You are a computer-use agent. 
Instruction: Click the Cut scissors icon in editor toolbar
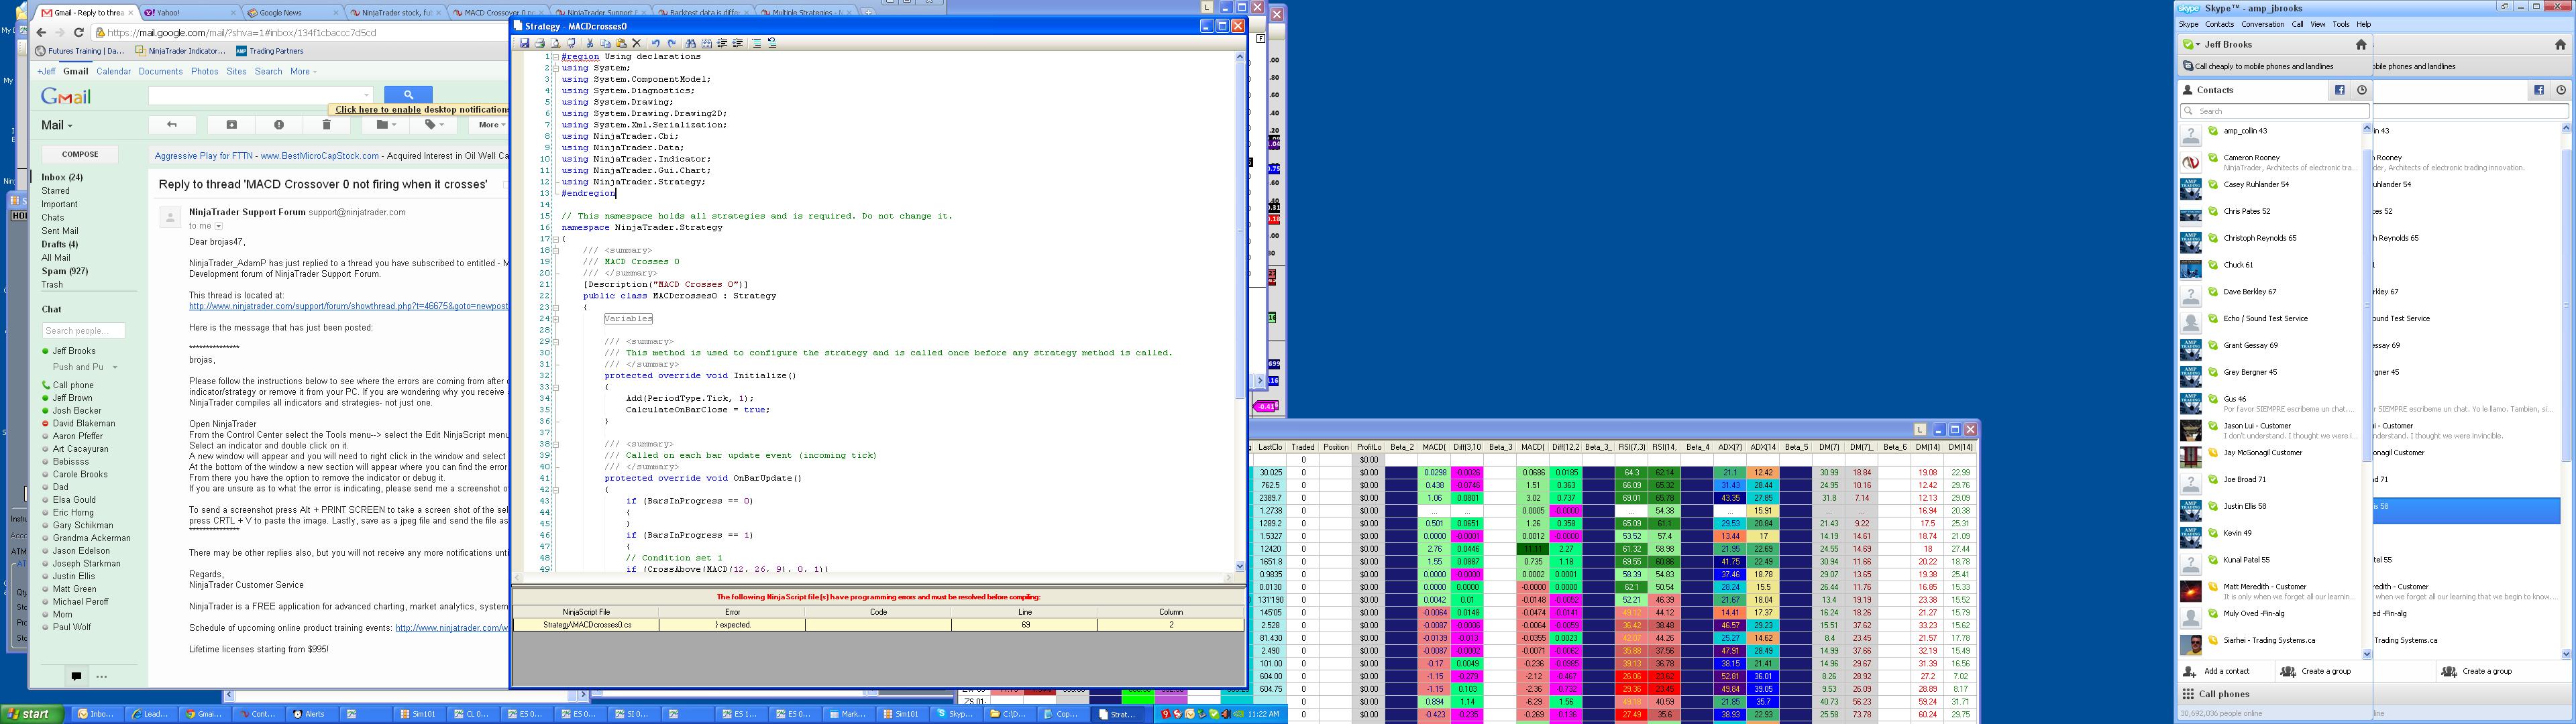click(x=590, y=44)
